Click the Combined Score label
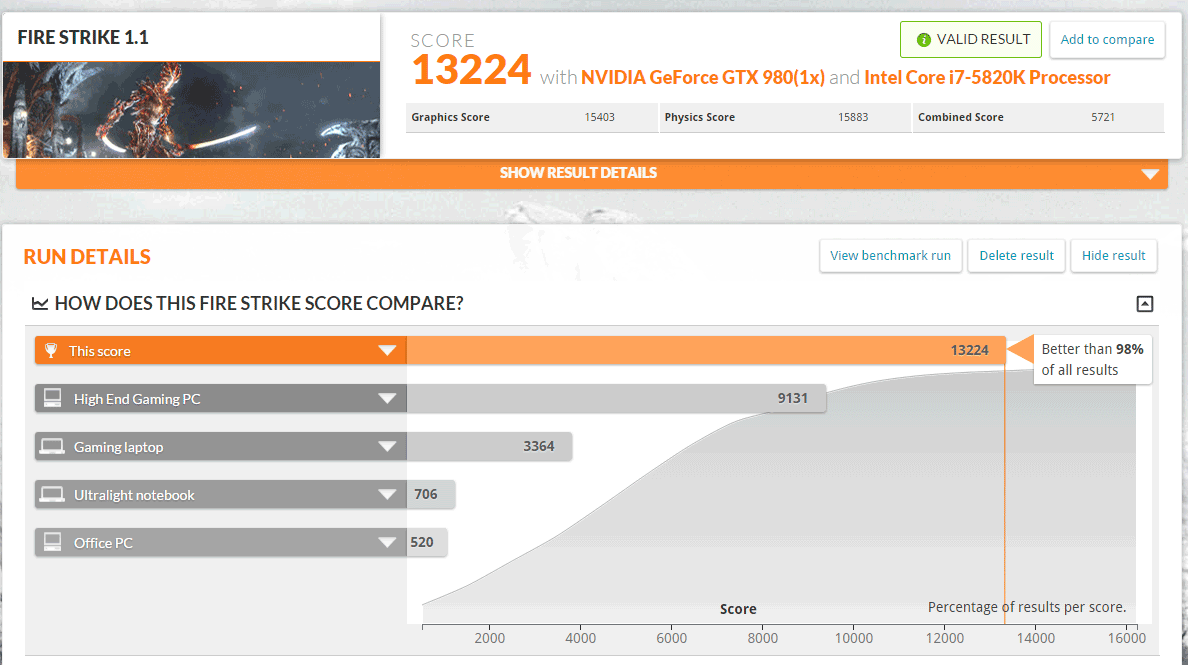 pyautogui.click(x=961, y=117)
